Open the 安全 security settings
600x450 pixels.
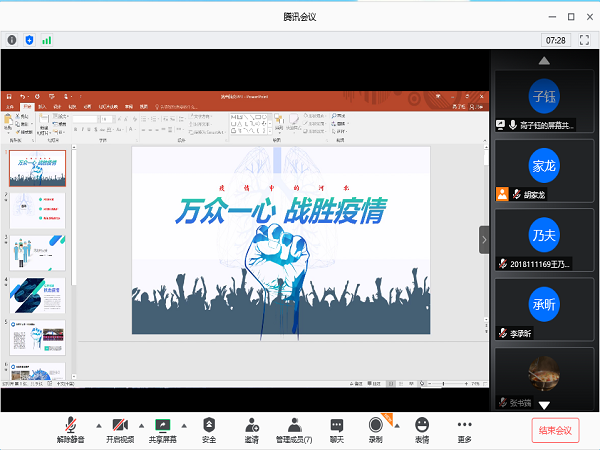[x=209, y=430]
